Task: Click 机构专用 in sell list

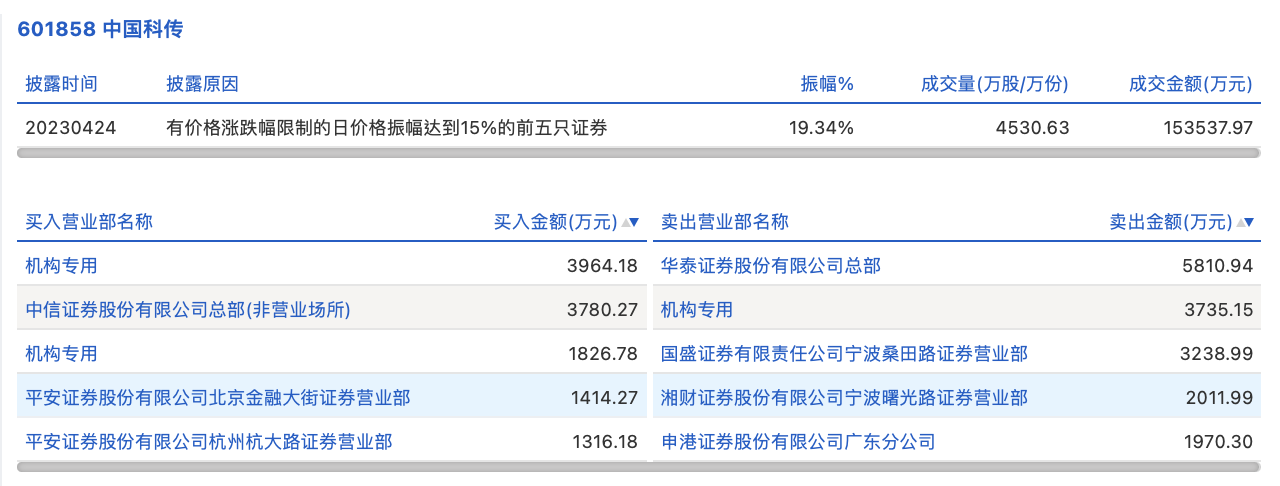Action: pos(697,310)
